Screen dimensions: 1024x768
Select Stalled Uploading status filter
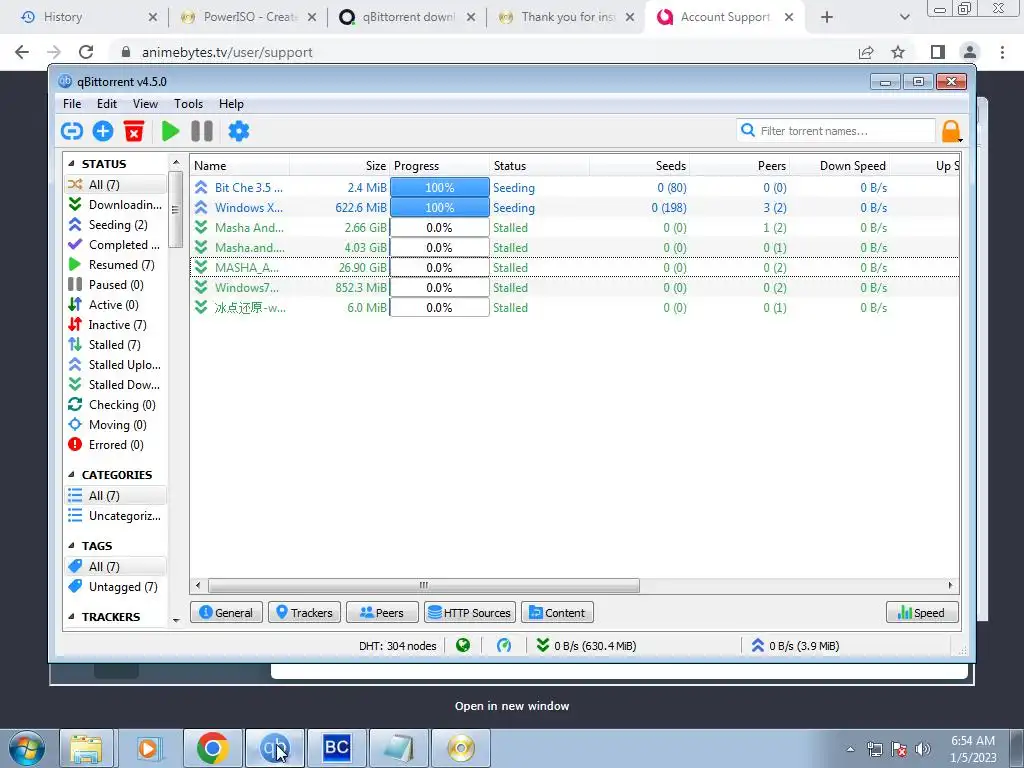[116, 365]
